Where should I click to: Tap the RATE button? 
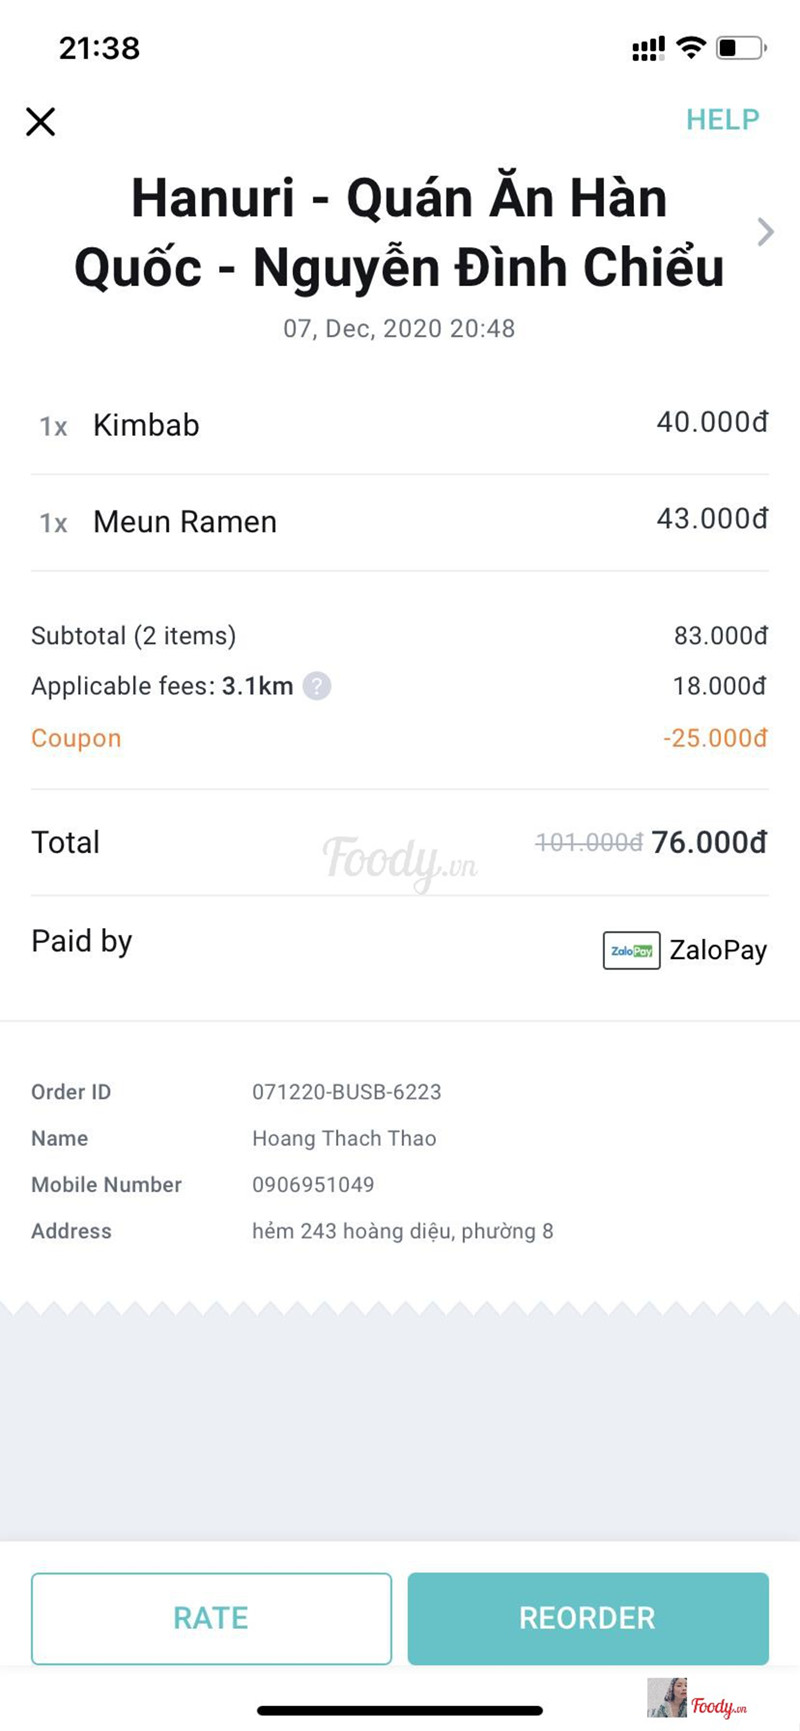click(x=211, y=1618)
